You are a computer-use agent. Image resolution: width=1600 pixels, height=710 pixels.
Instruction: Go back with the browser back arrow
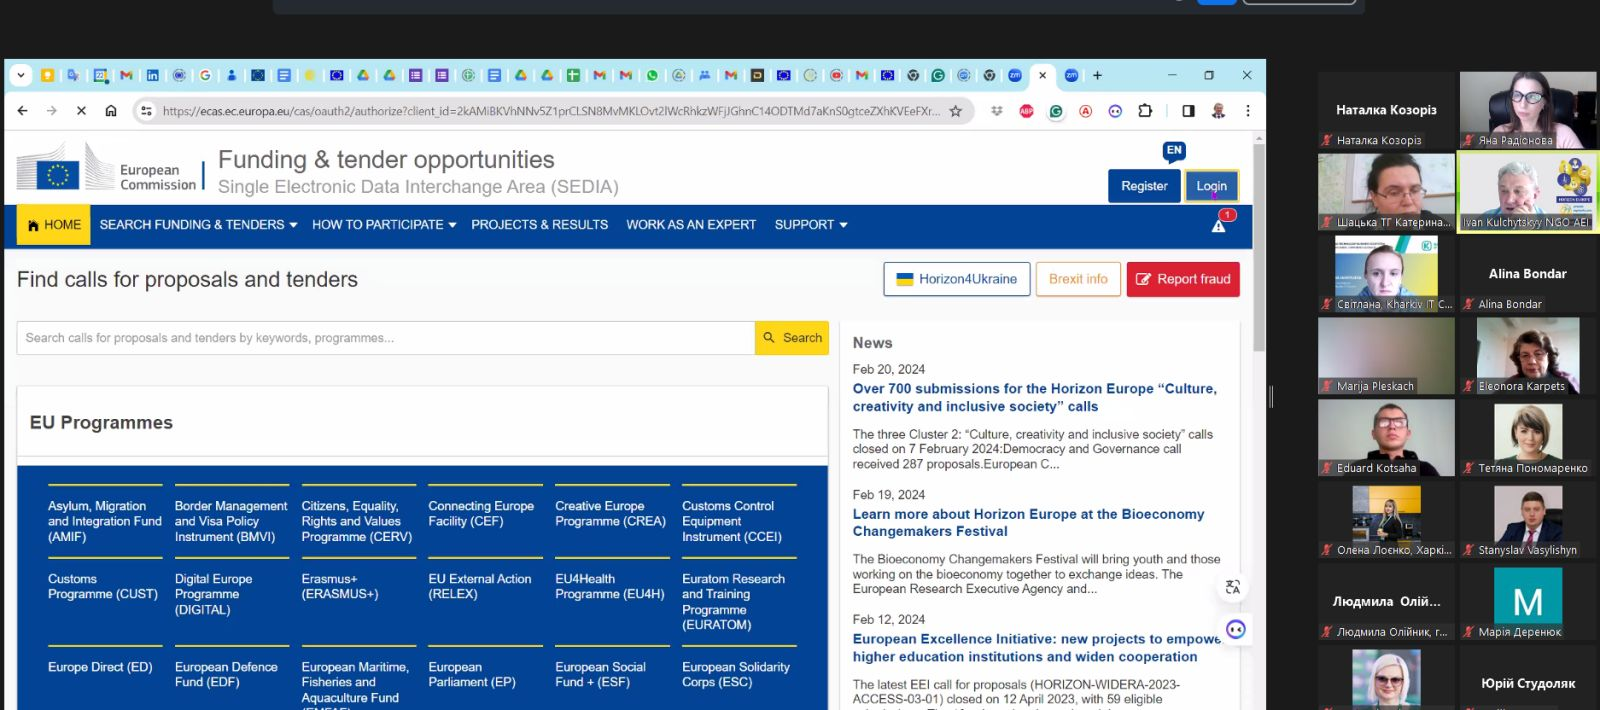point(22,111)
